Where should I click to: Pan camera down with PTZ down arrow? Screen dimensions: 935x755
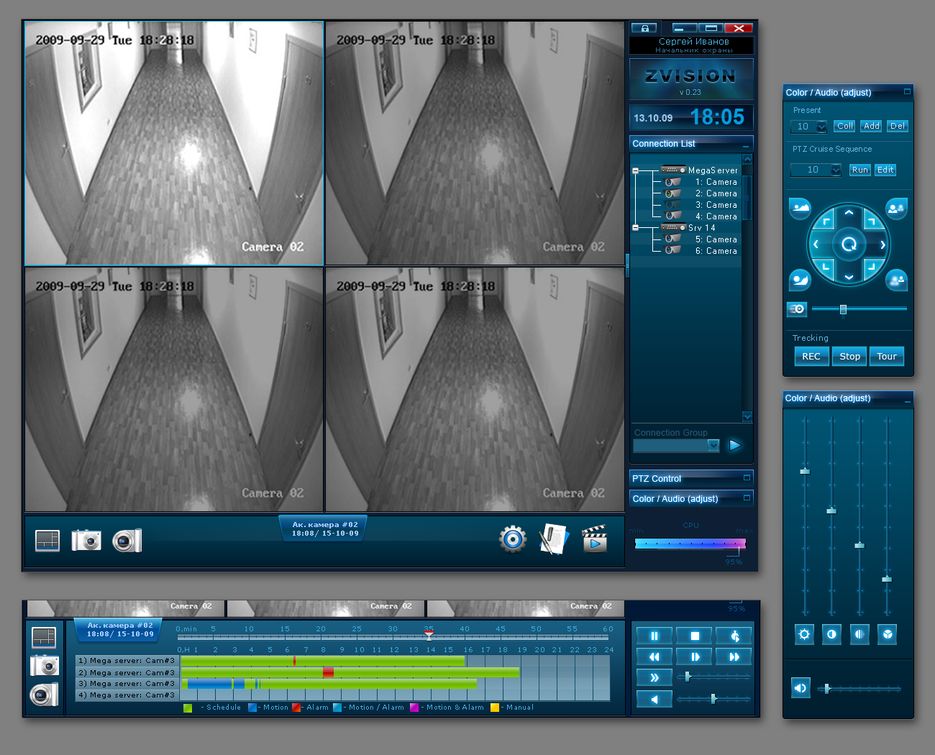tap(849, 276)
